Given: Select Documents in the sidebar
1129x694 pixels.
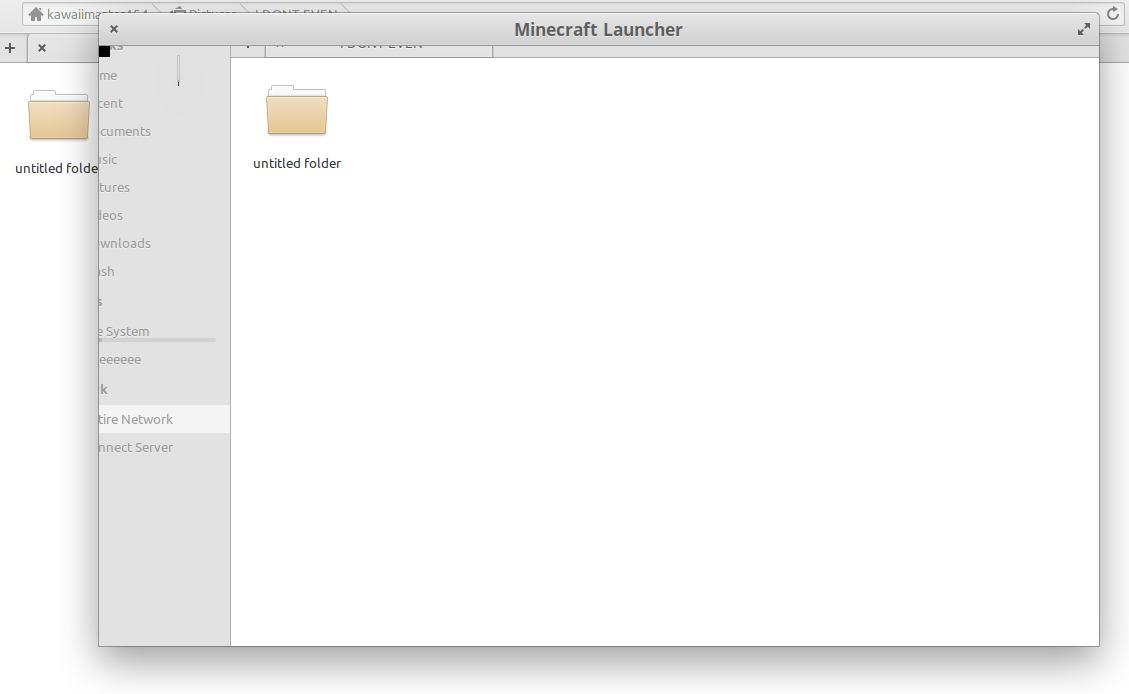Looking at the screenshot, I should (x=164, y=132).
